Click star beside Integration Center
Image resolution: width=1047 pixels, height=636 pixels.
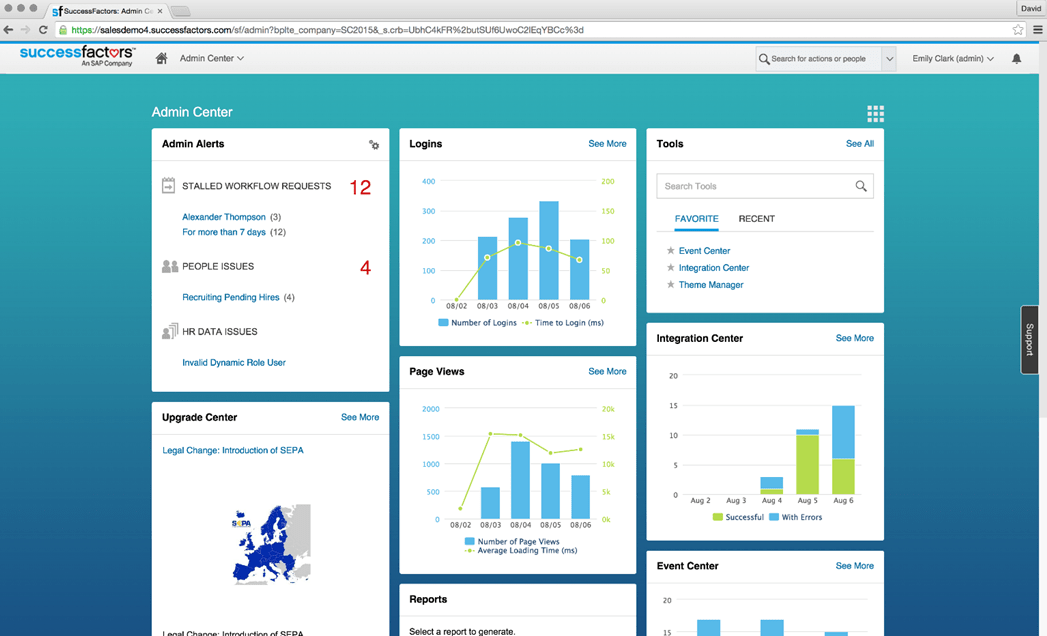(x=671, y=268)
